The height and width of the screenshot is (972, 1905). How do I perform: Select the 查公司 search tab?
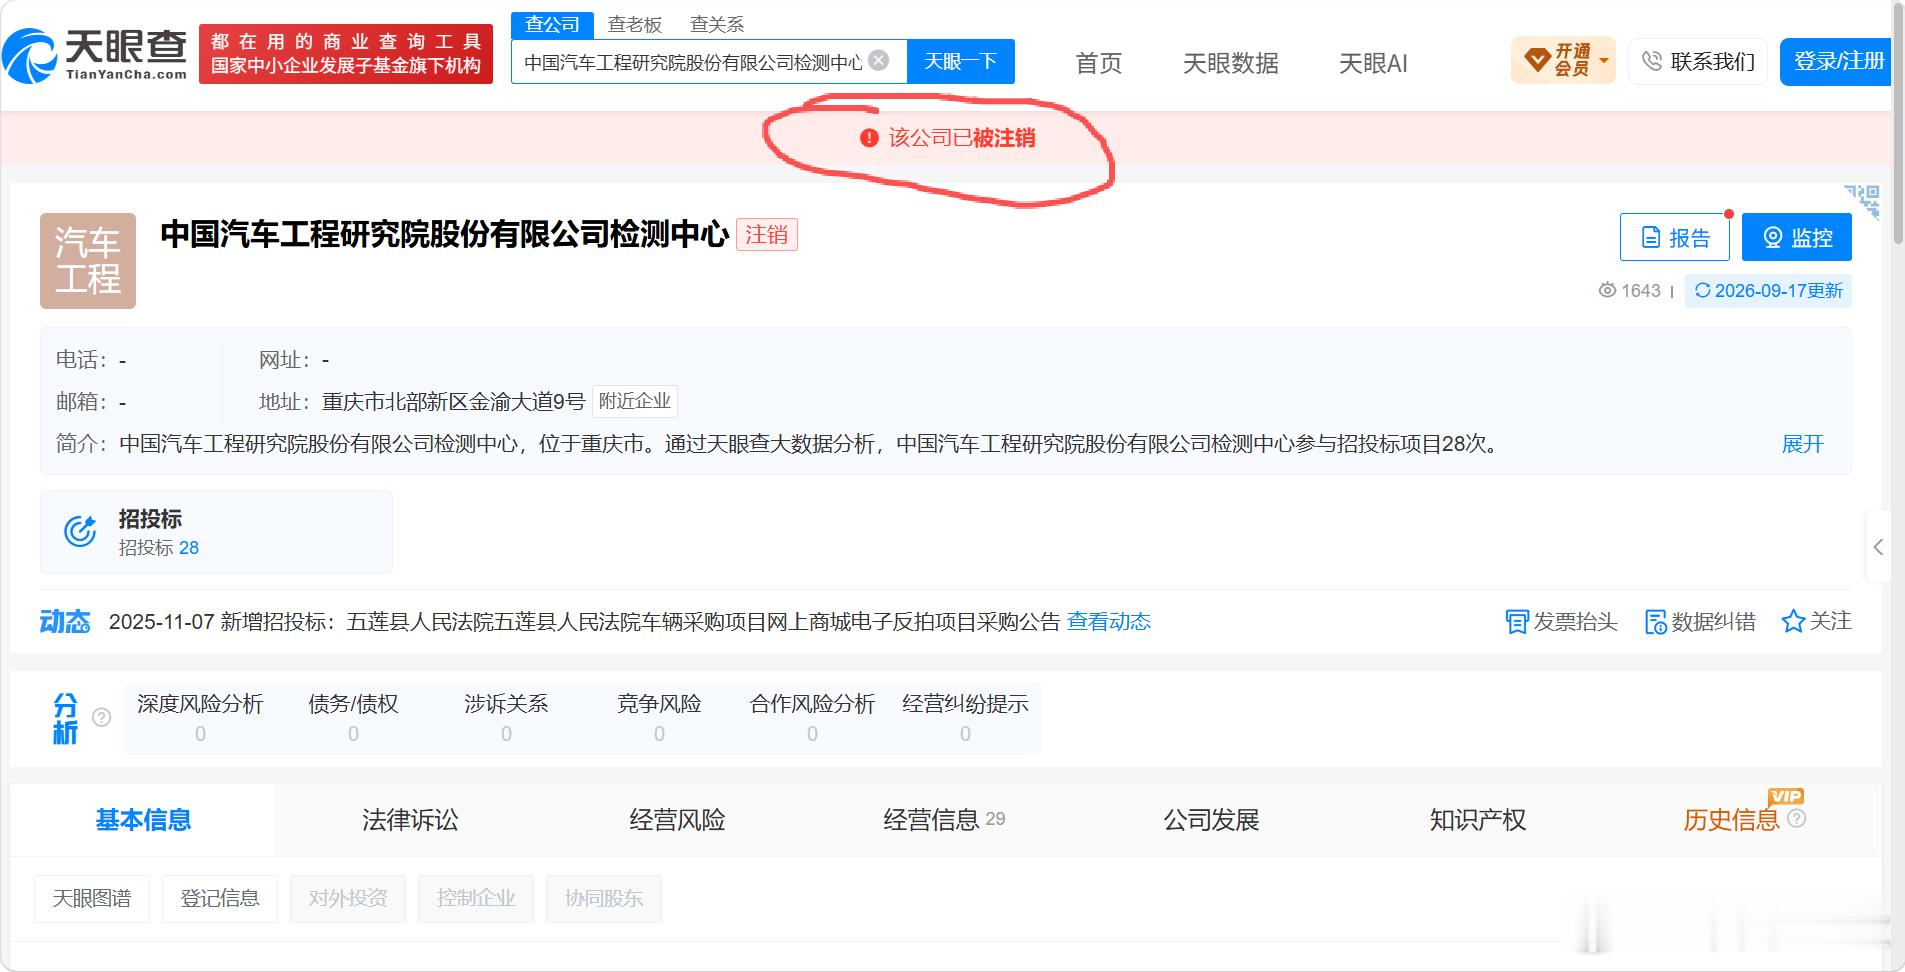click(552, 25)
